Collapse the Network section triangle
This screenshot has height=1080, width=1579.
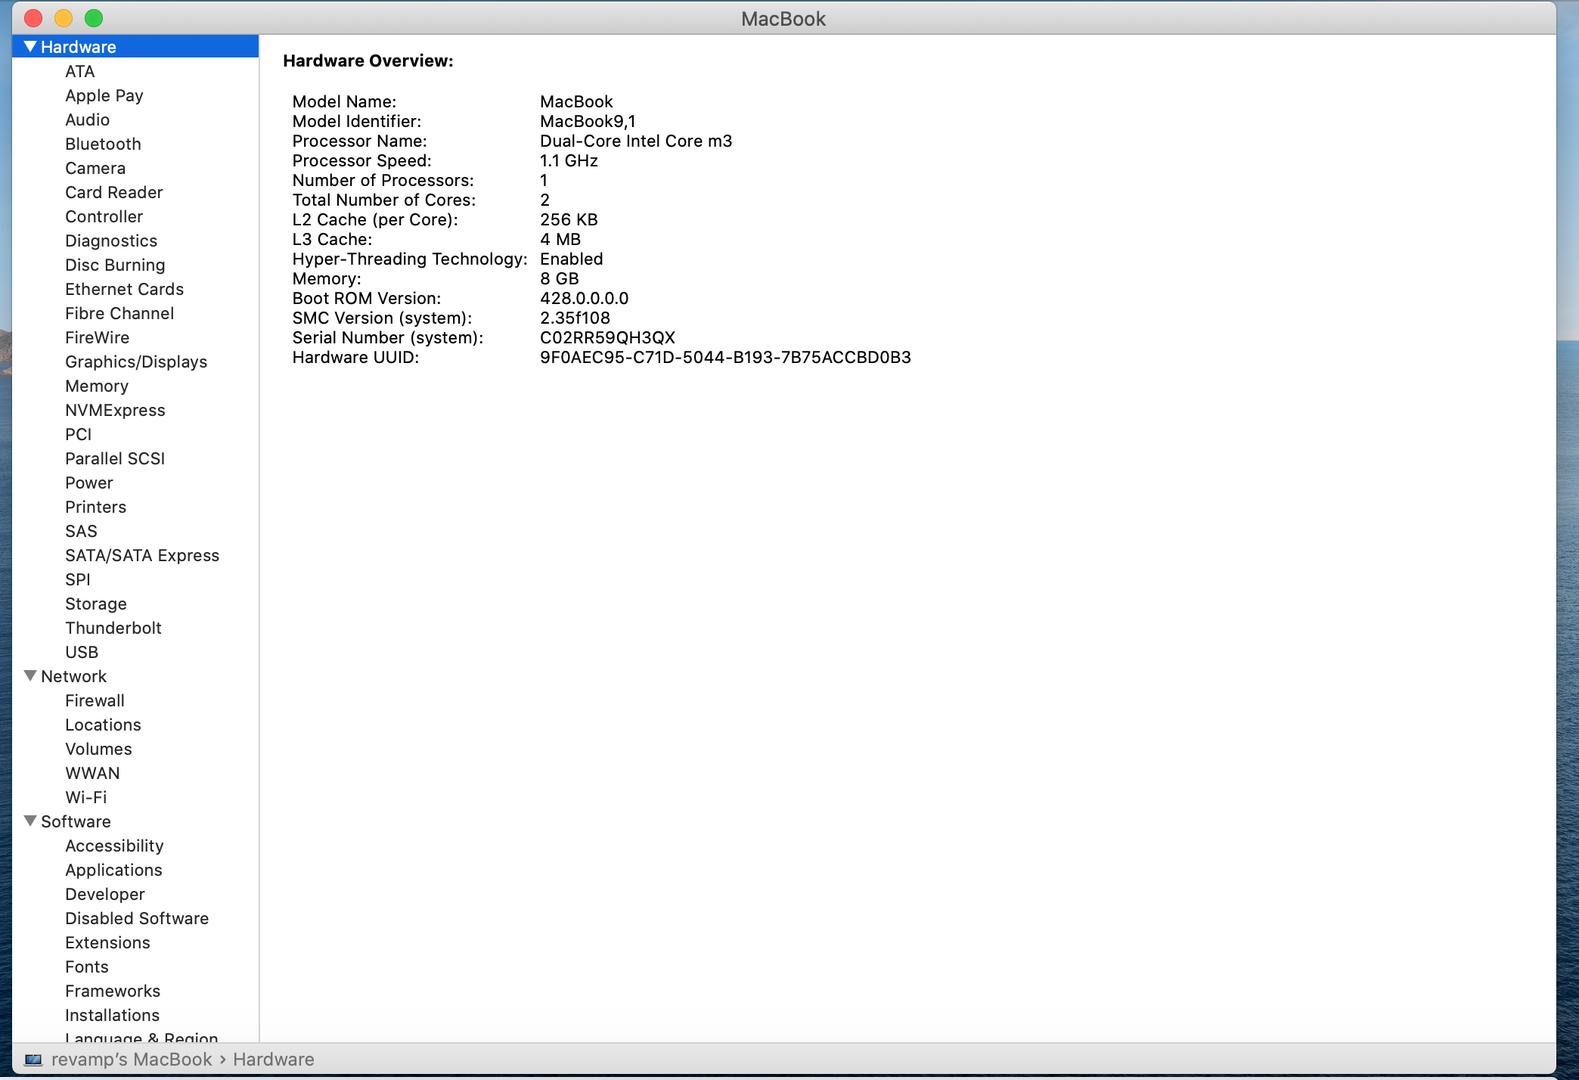(x=30, y=676)
